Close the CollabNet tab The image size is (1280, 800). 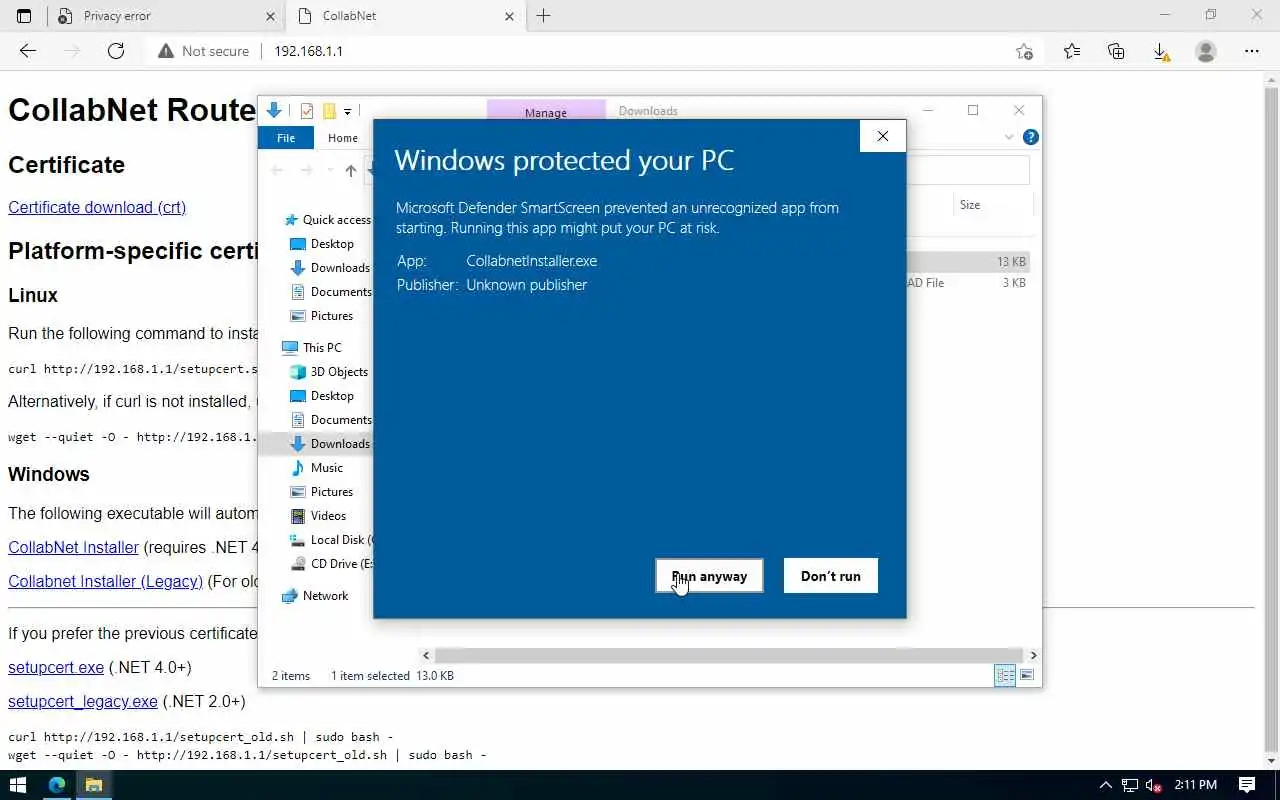pyautogui.click(x=509, y=16)
